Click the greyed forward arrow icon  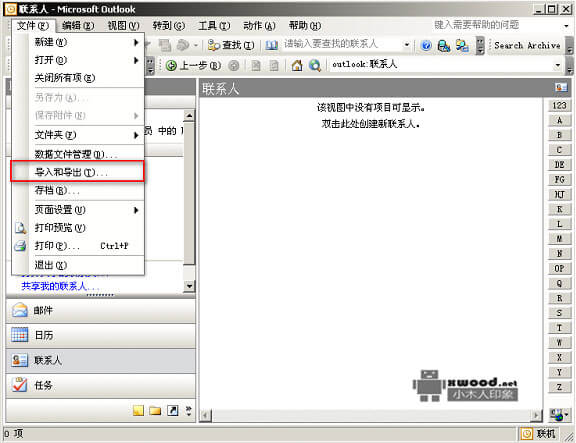pos(234,65)
